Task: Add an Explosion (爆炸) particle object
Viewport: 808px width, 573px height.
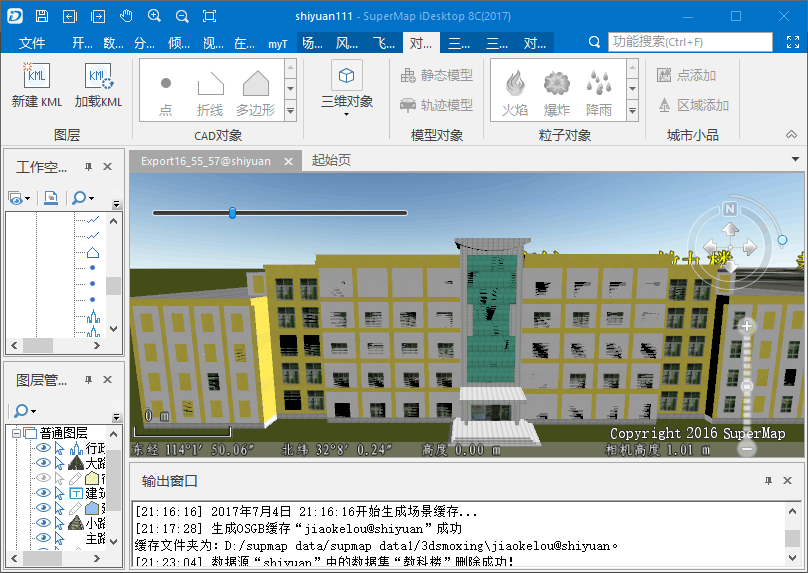Action: (557, 91)
